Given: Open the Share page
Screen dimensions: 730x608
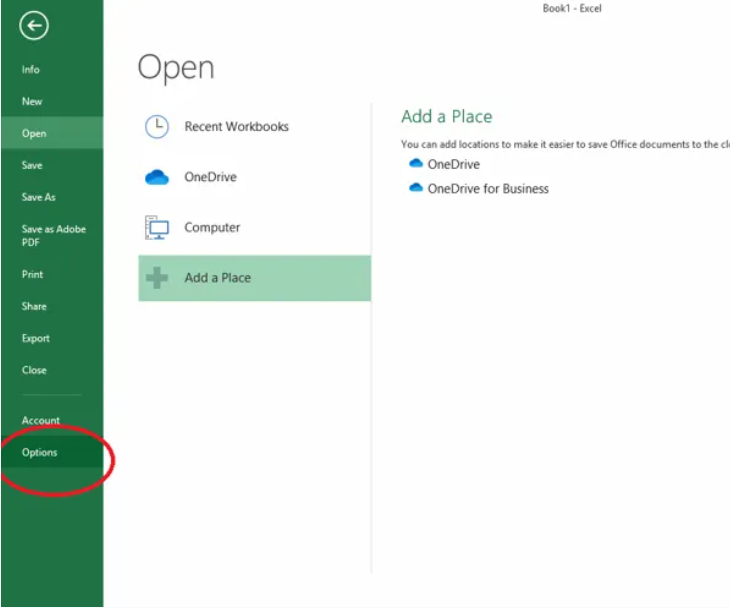Looking at the screenshot, I should (34, 306).
